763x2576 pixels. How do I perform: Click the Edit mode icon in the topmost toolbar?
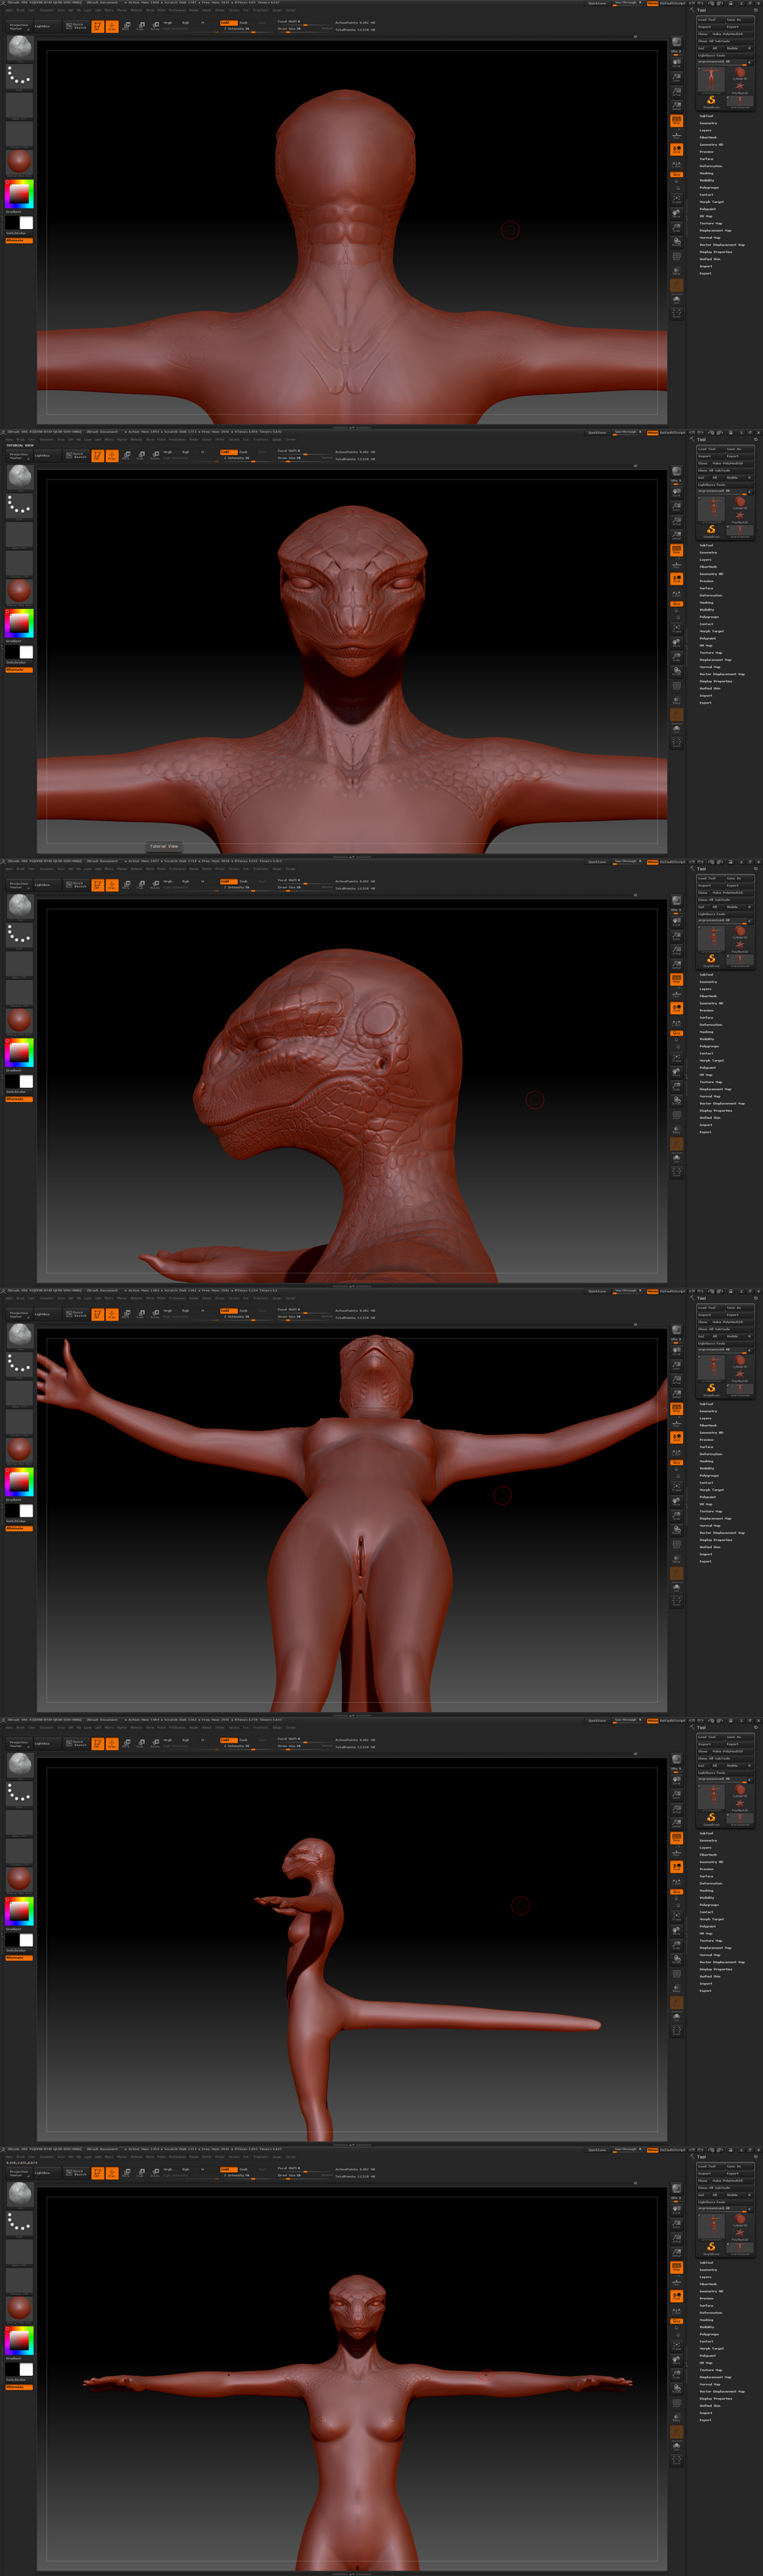click(x=98, y=27)
